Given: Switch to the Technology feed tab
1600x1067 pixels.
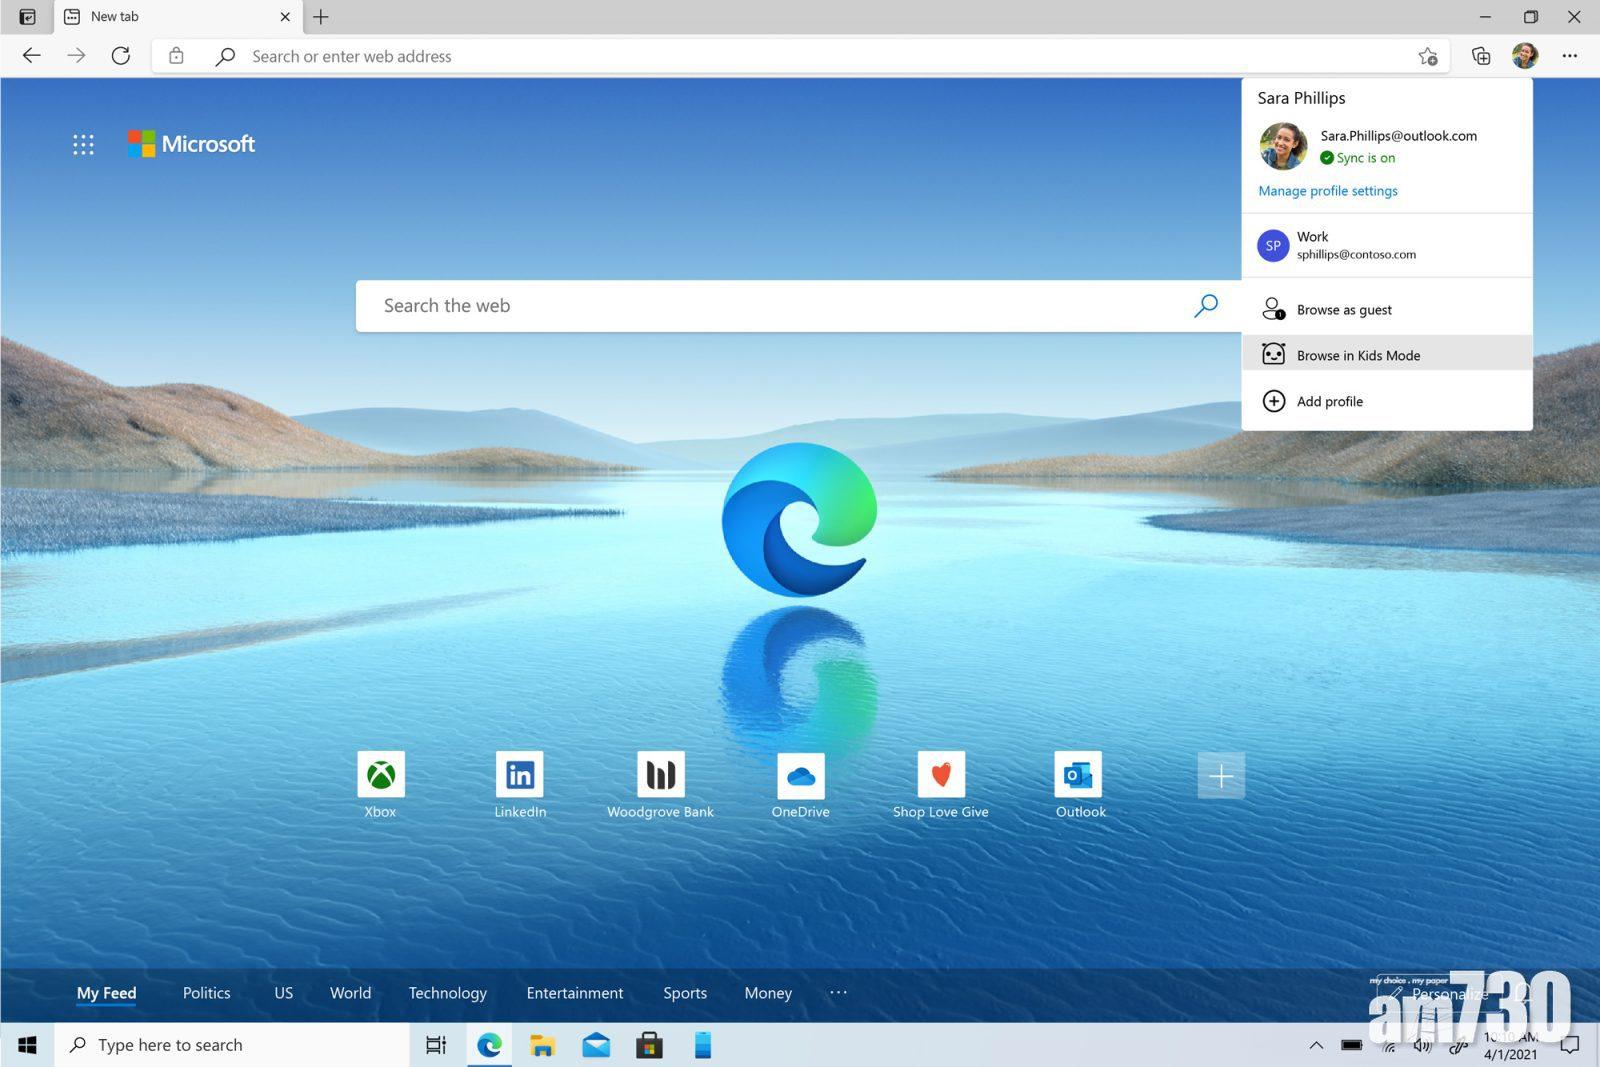Looking at the screenshot, I should 447,993.
